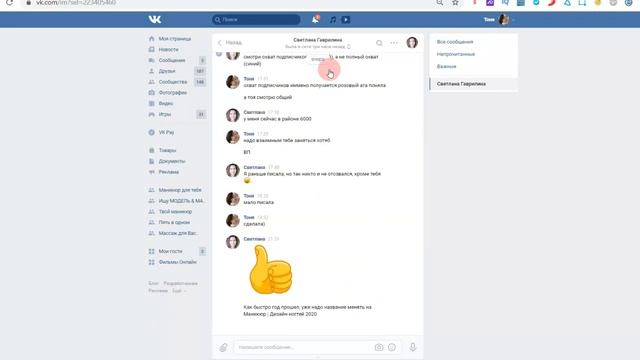Open the Ищу МОДЕЛЬ & МА... community shortcut
Viewport: 640px width, 360px height.
pos(181,201)
